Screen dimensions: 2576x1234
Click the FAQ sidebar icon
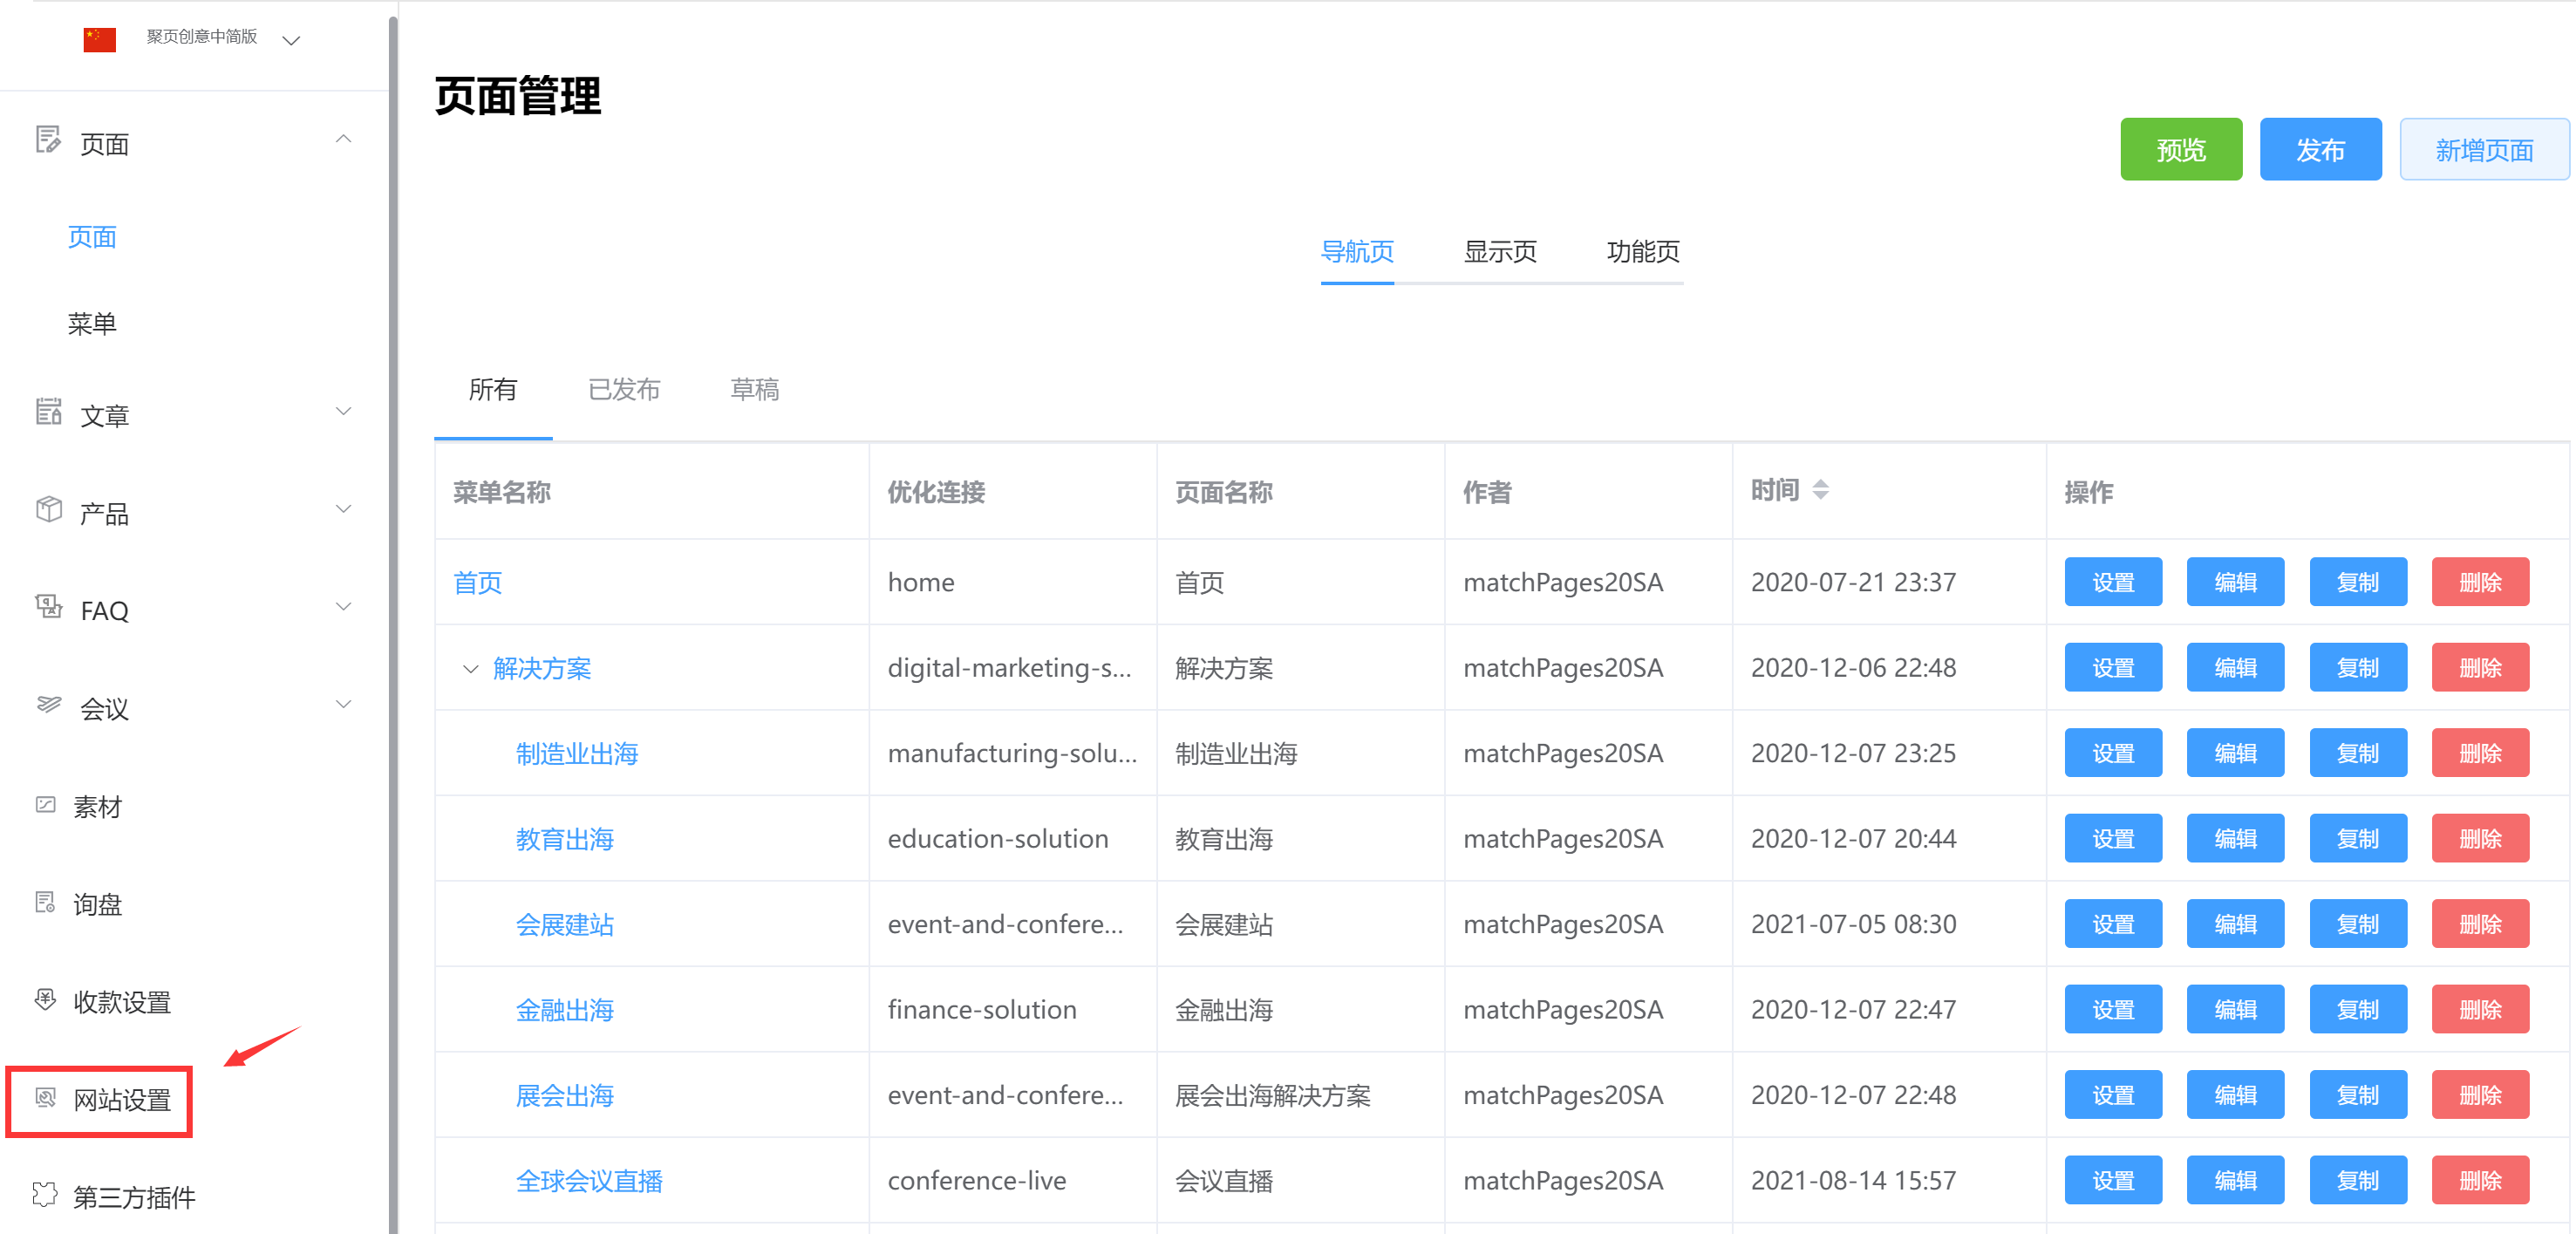pos(48,608)
